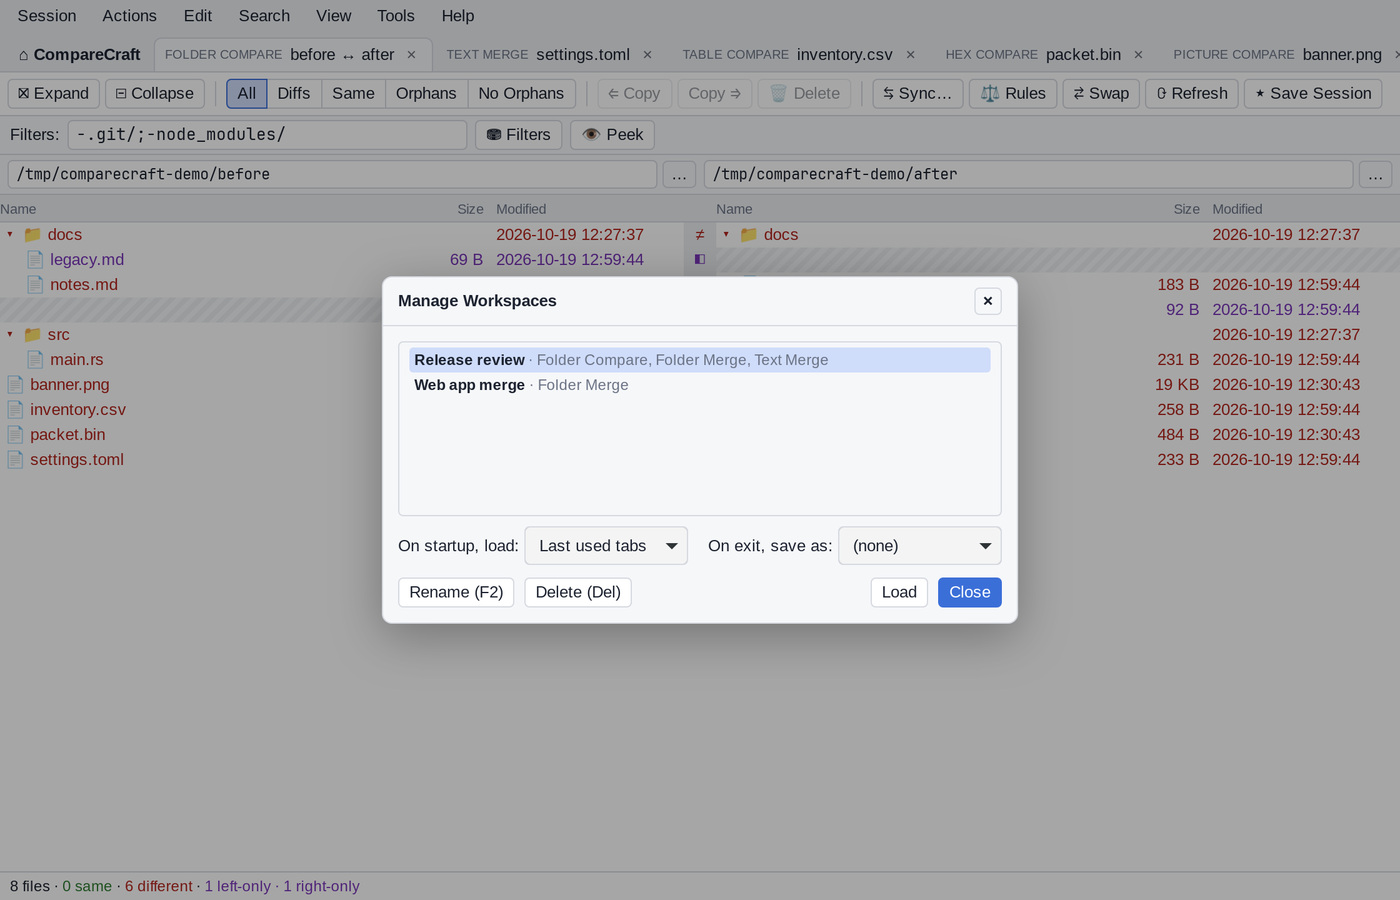1400x900 pixels.
Task: Load the selected workspace
Action: (x=899, y=593)
